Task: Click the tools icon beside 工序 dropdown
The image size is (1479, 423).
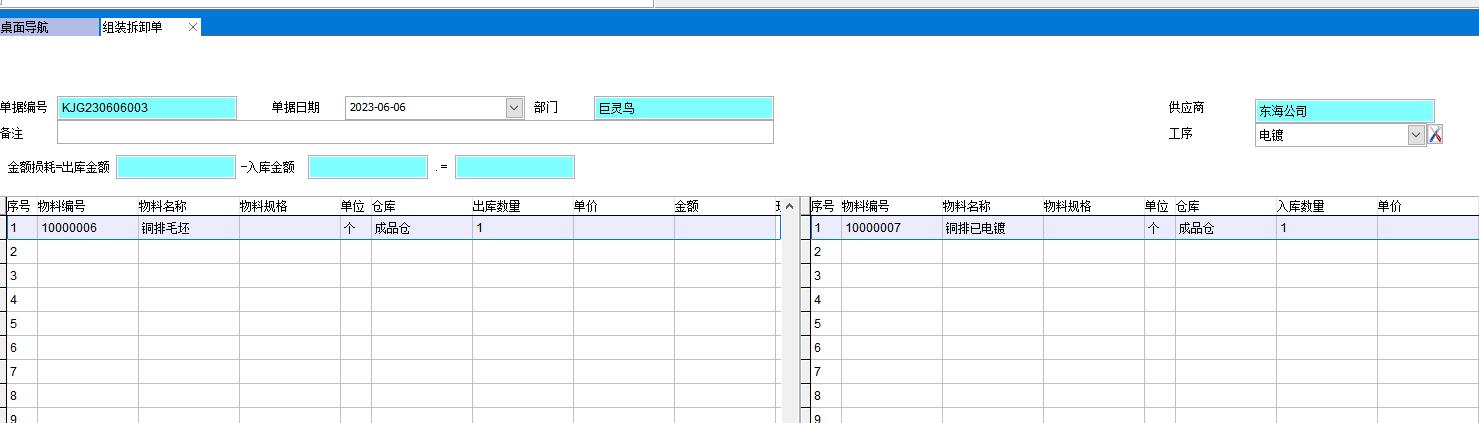Action: click(x=1435, y=134)
